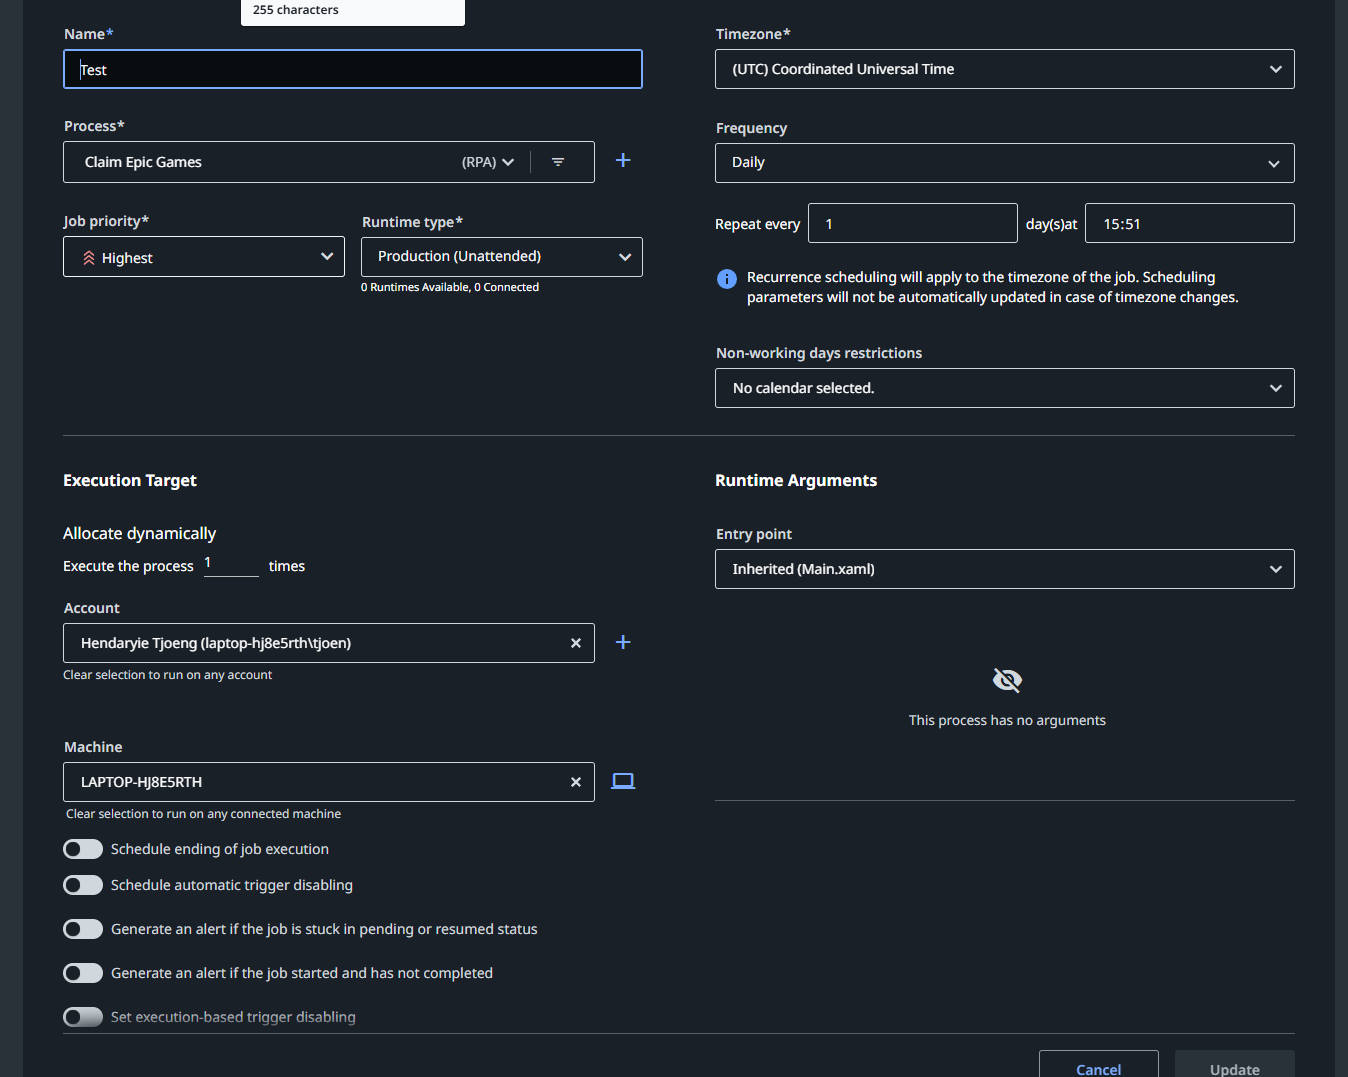Add a new process with the plus icon
The height and width of the screenshot is (1077, 1348).
pyautogui.click(x=622, y=160)
